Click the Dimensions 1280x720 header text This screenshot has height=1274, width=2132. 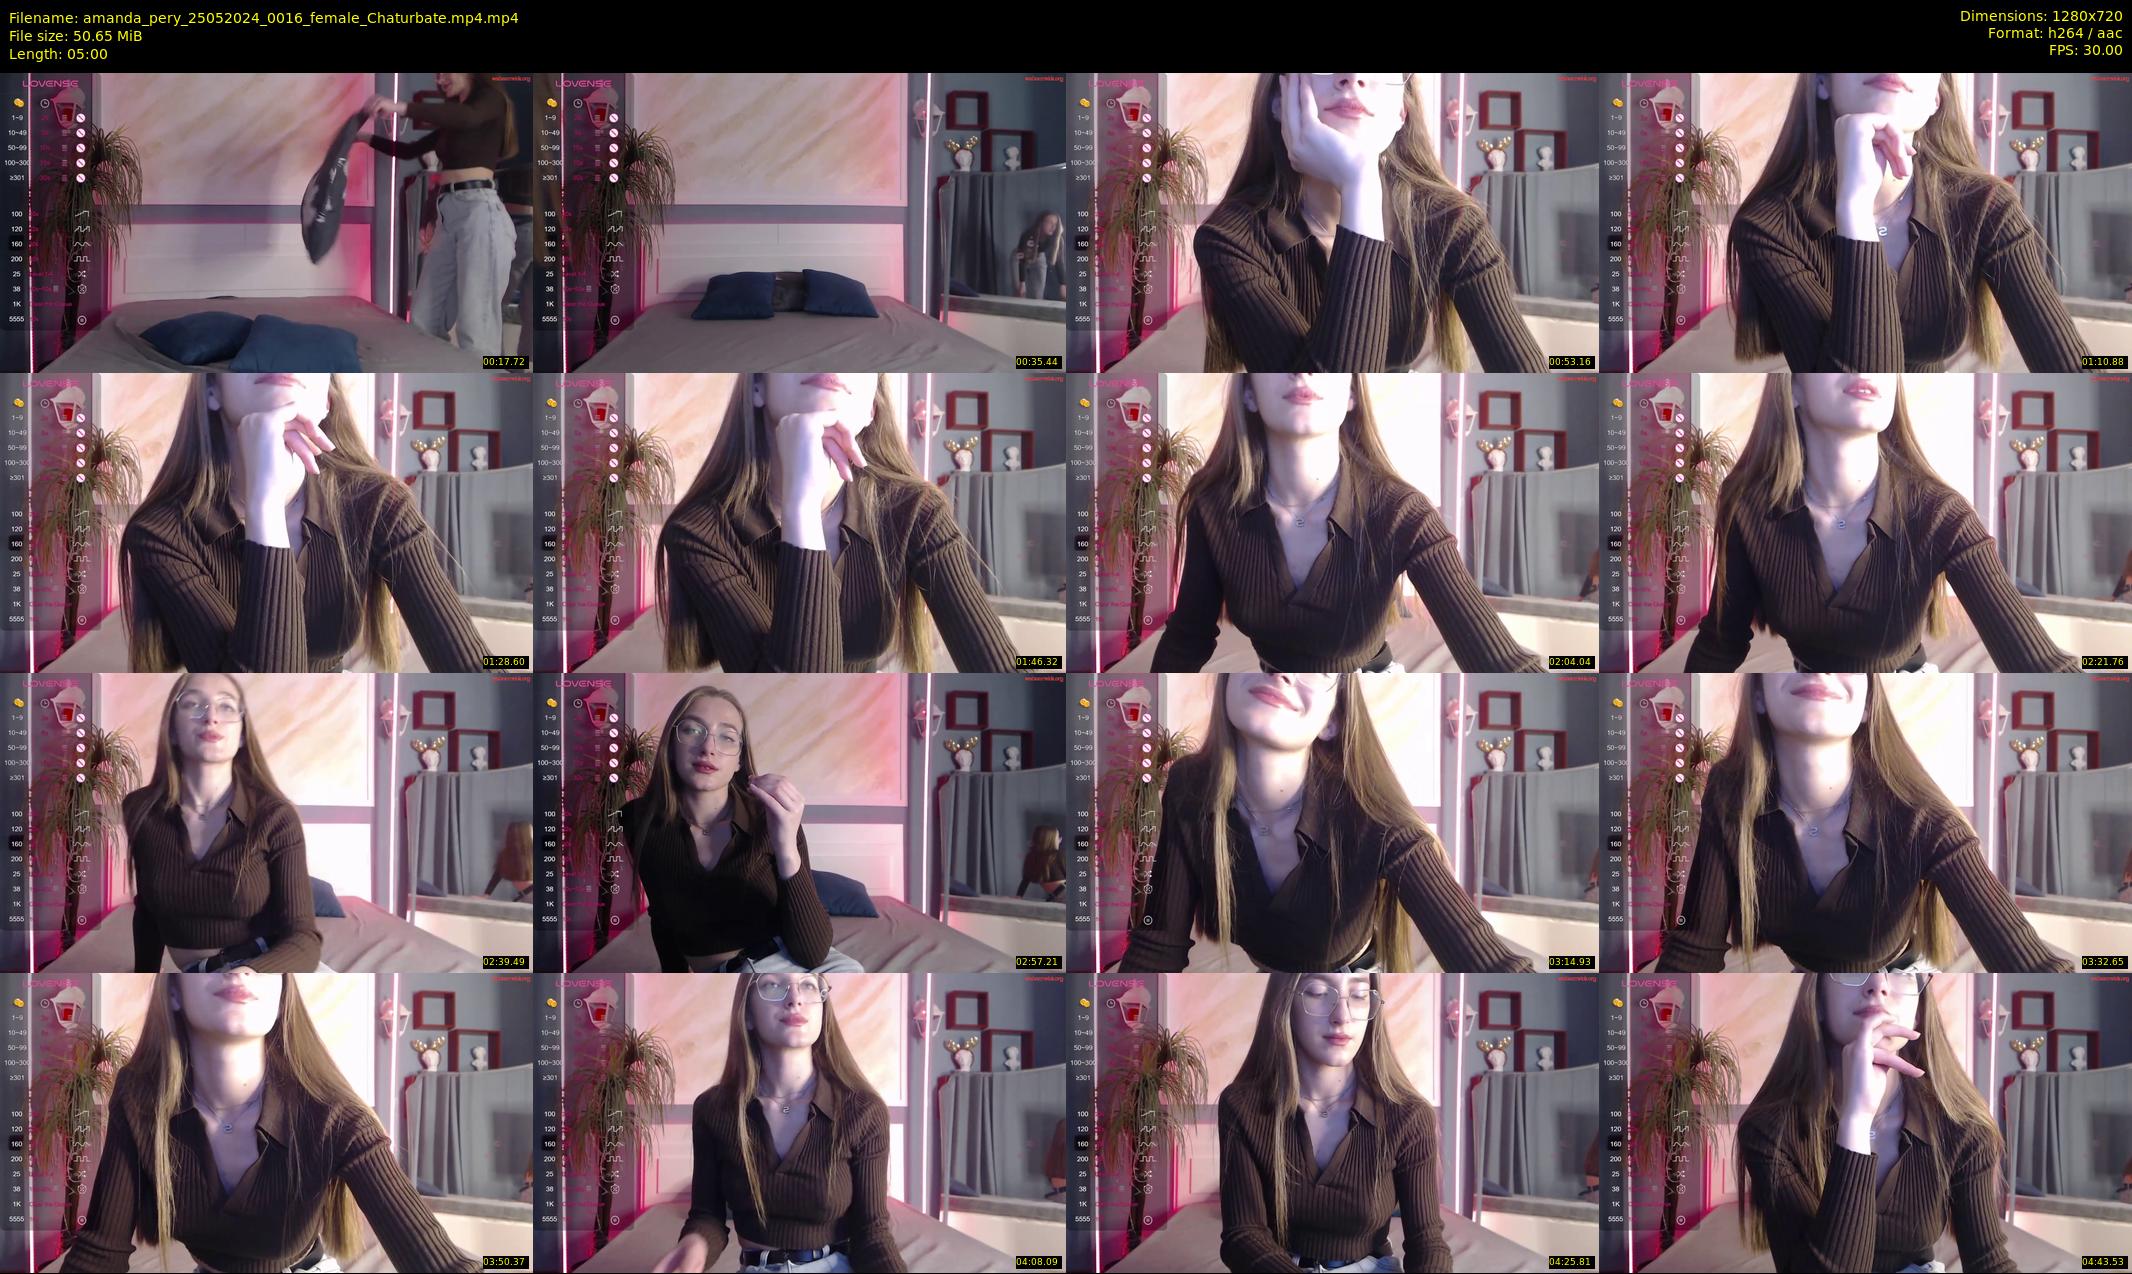[x=2040, y=16]
